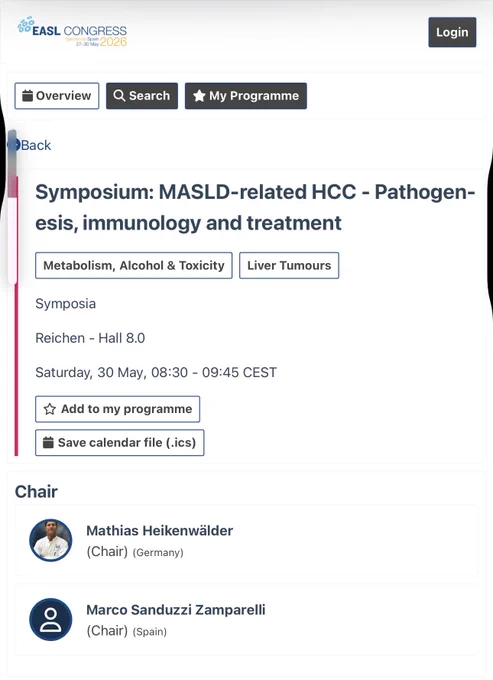Open Mathias Heikenwälder's profile photo
The image size is (493, 680).
tap(51, 540)
